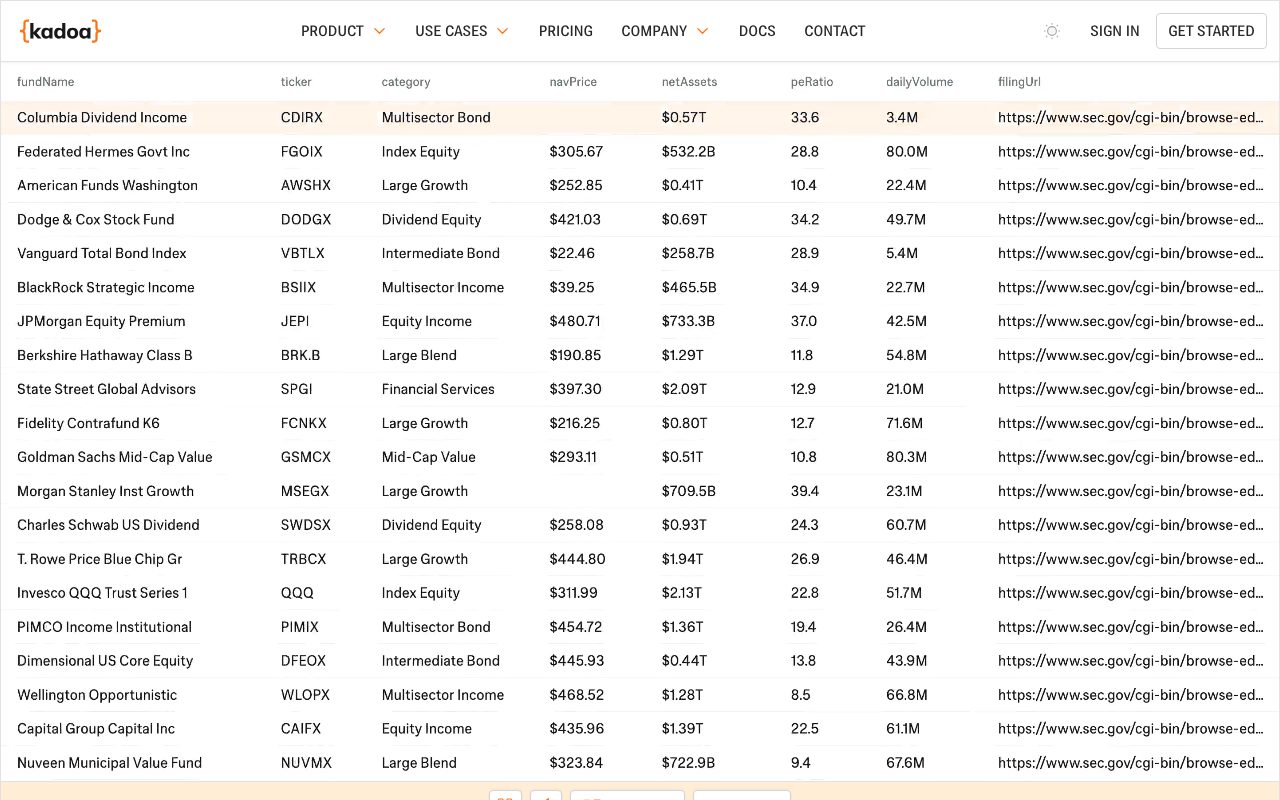Select the Columbia Dividend Income fund name
The image size is (1280, 800).
pyautogui.click(x=102, y=117)
